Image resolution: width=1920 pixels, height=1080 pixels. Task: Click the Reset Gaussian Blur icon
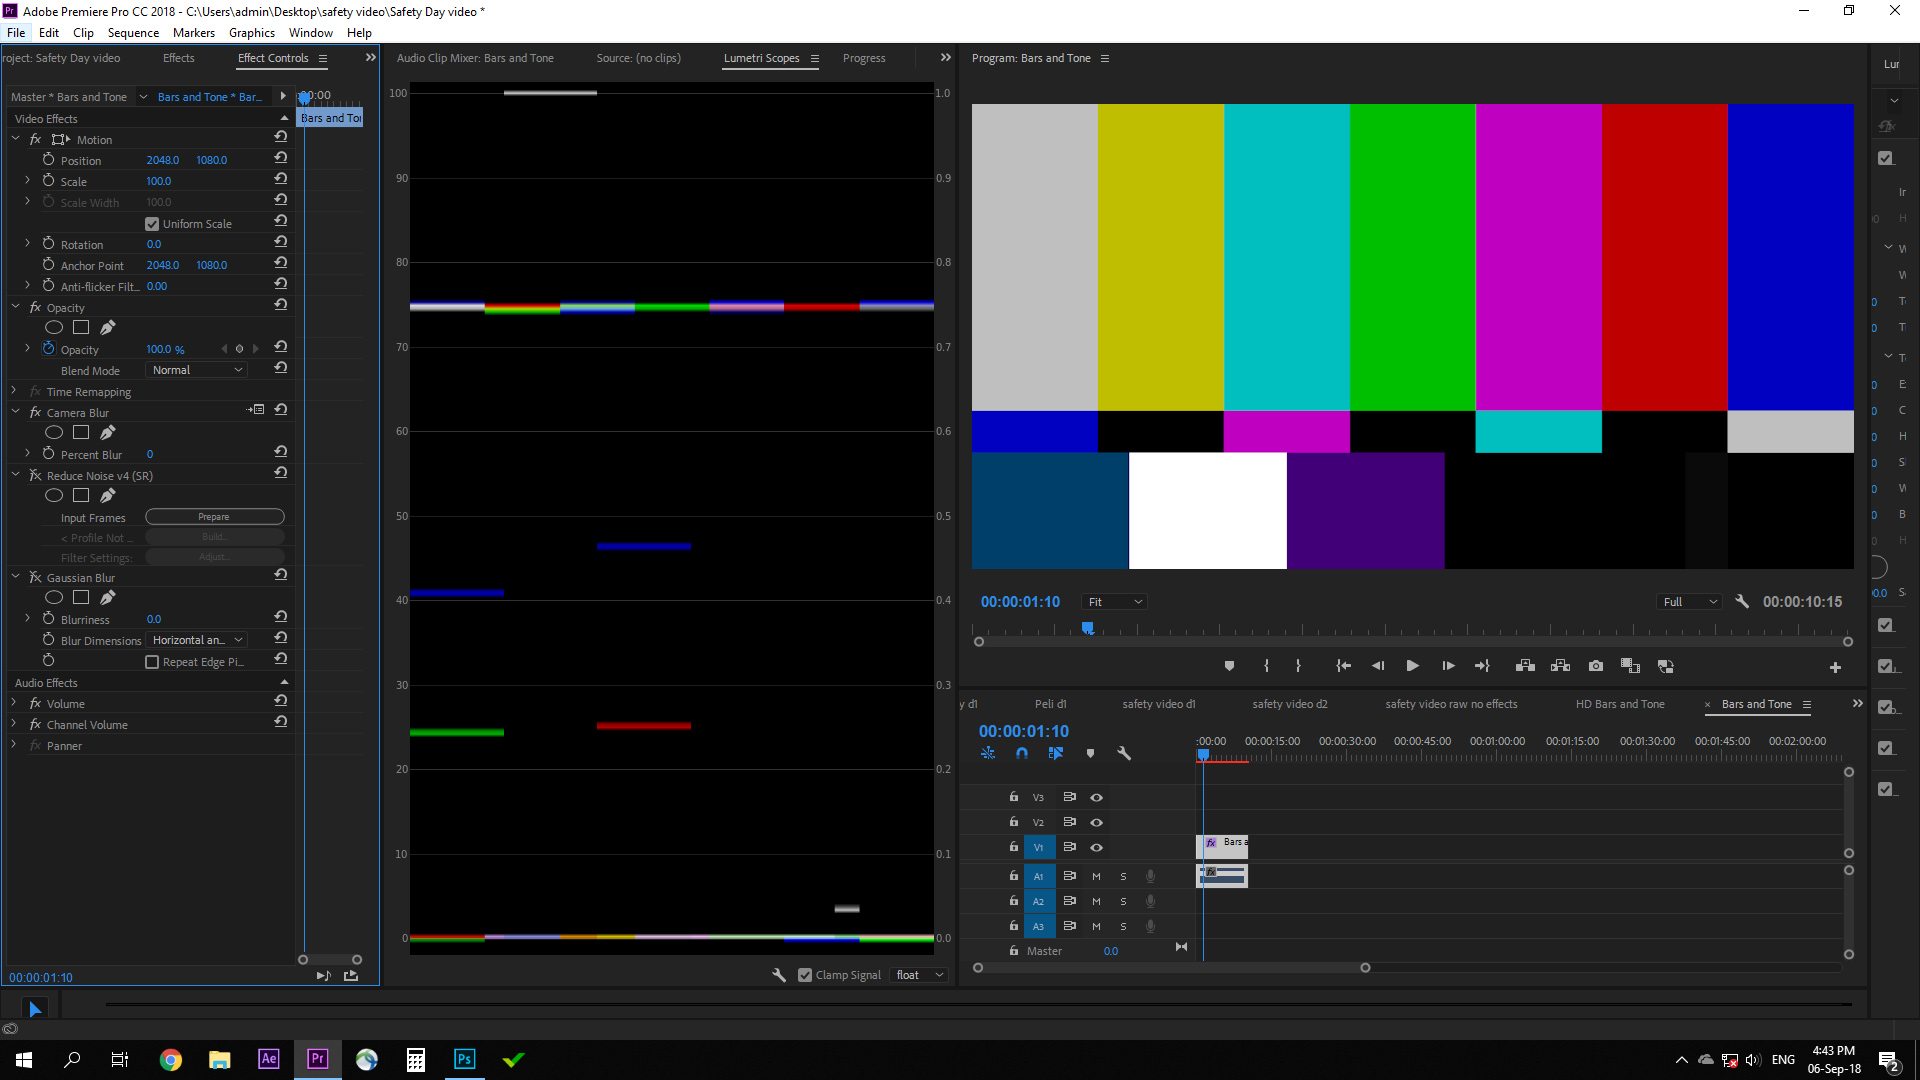point(281,576)
